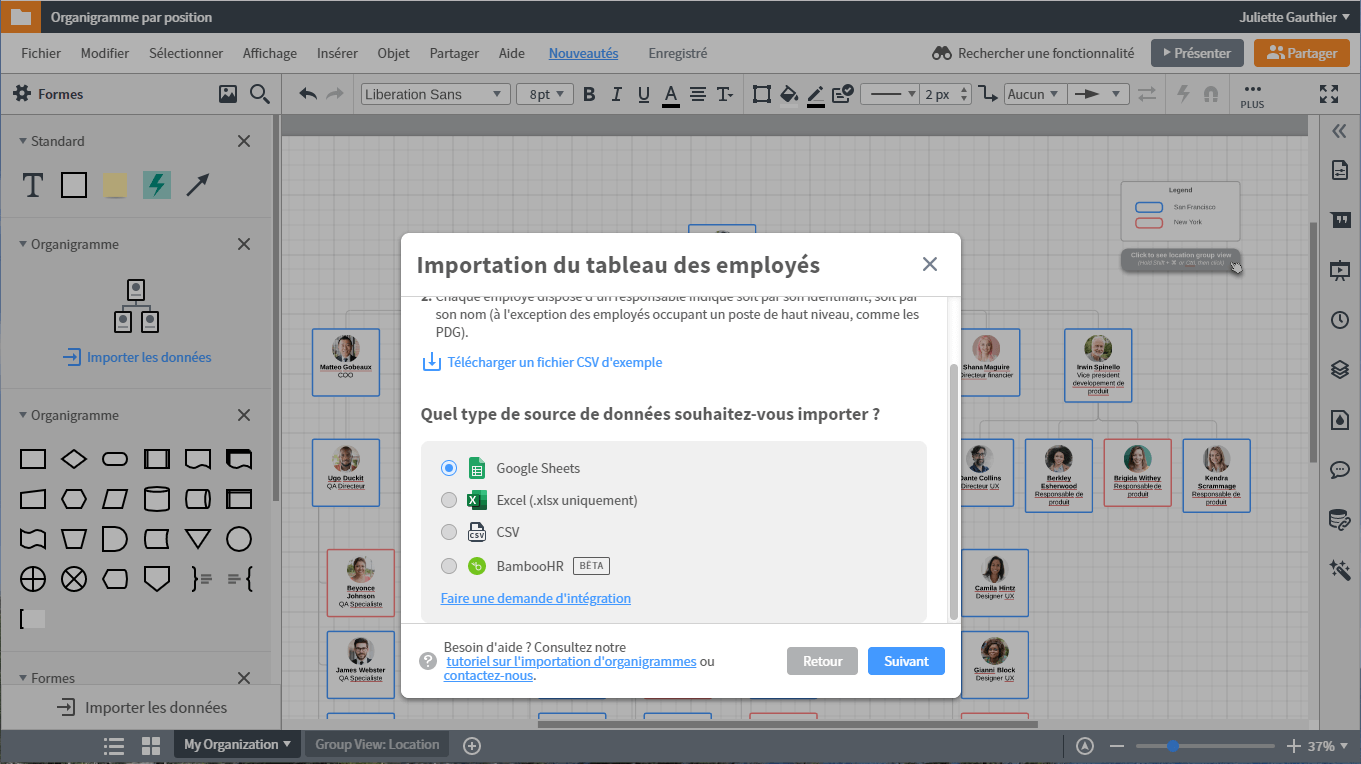1361x764 pixels.
Task: Open the My Organization dropdown
Action: (236, 744)
